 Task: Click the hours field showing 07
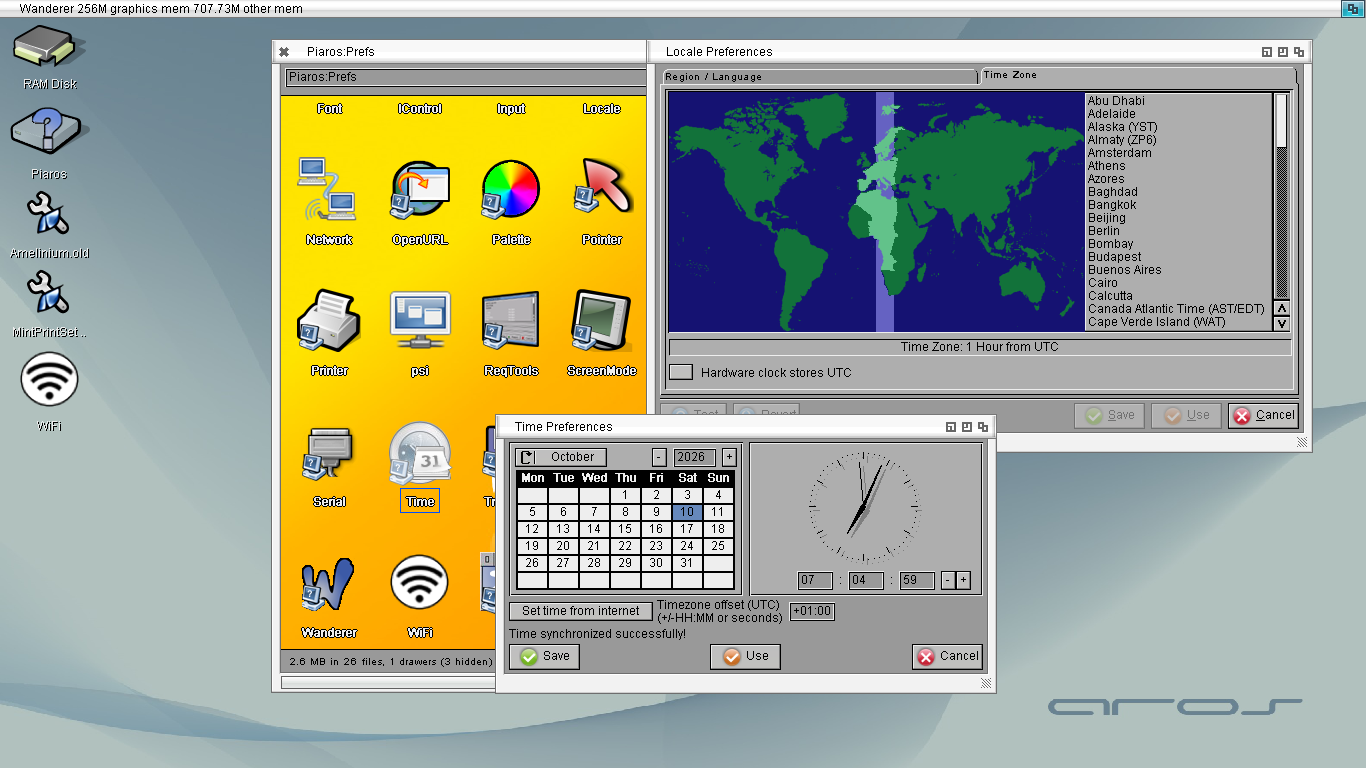tap(815, 580)
